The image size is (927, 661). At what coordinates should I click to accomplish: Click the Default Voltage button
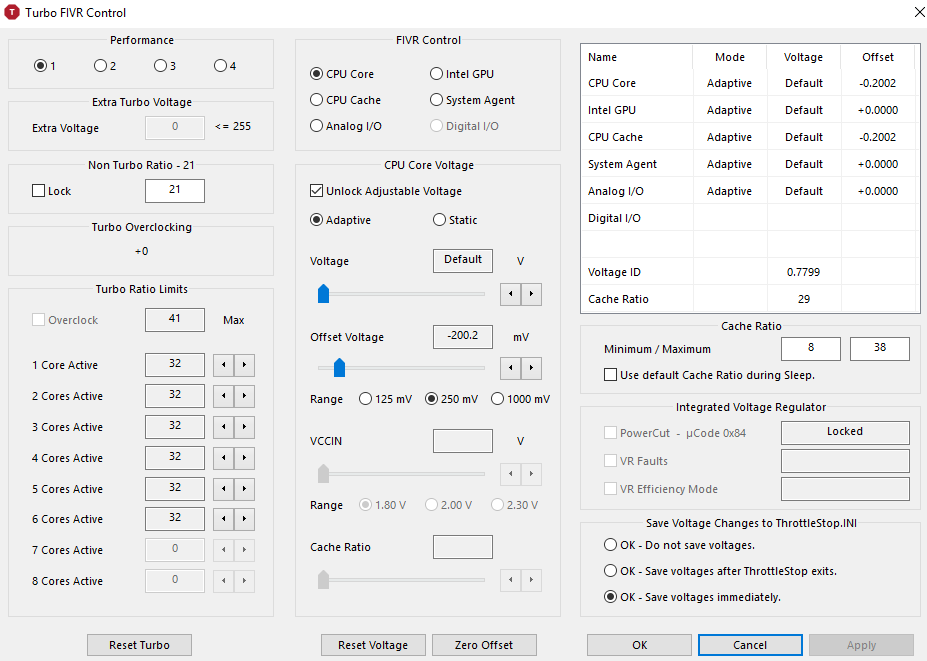pyautogui.click(x=463, y=261)
